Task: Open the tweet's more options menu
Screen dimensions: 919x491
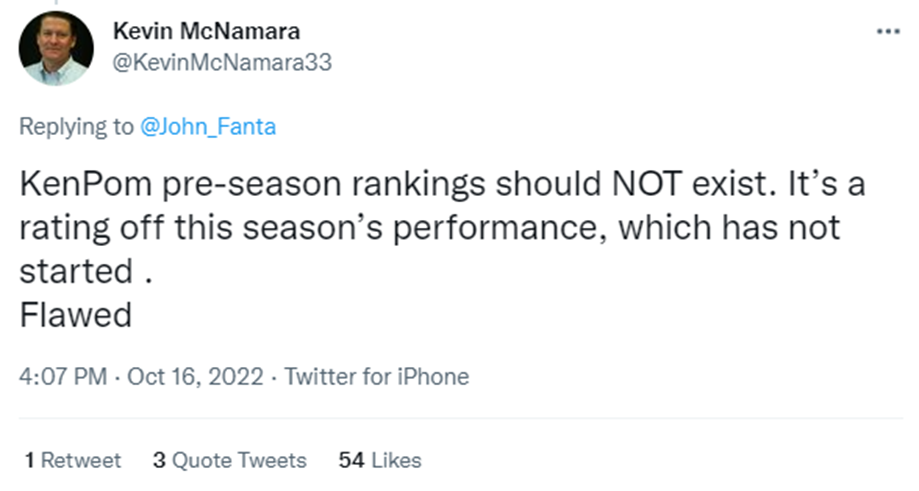Action: [887, 31]
